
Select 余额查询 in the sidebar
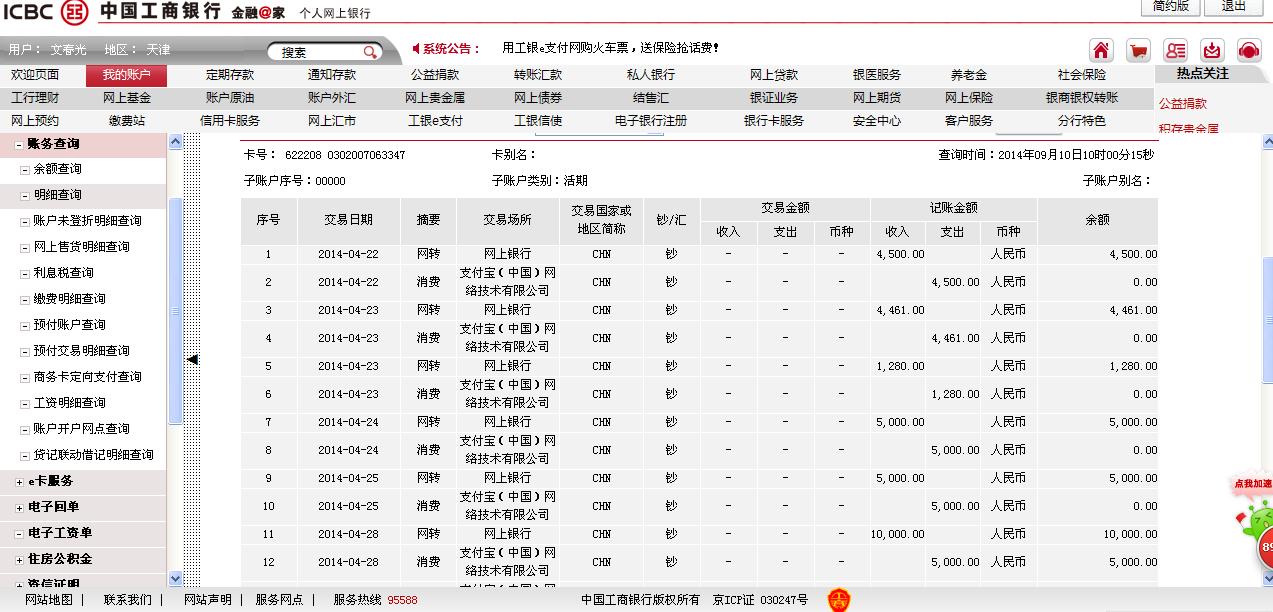[57, 169]
